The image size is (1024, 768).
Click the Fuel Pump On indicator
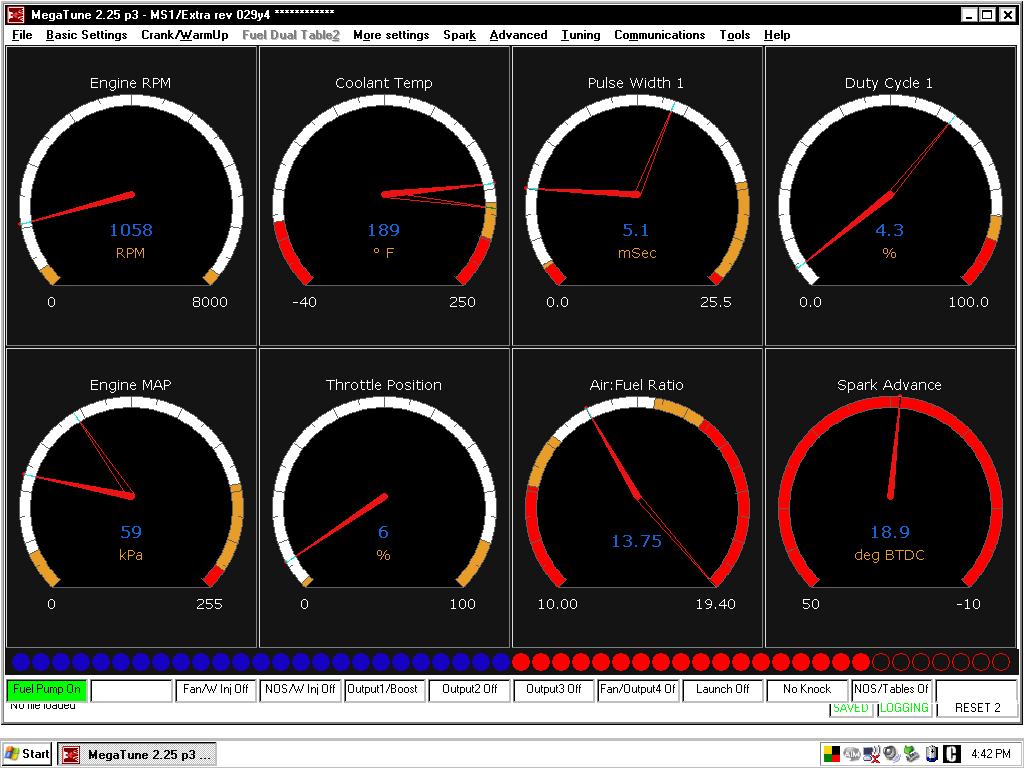click(47, 690)
